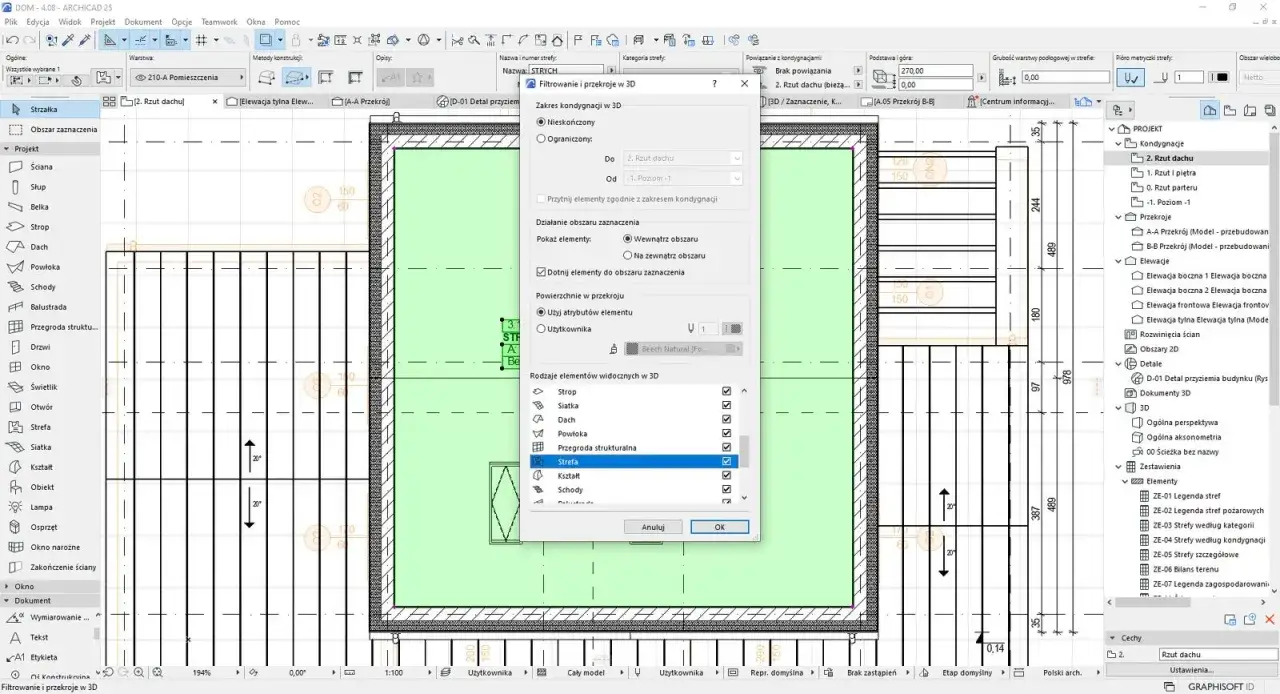Click the scissors trim icon in toolbar
This screenshot has width=1280, height=694.
coord(457,40)
